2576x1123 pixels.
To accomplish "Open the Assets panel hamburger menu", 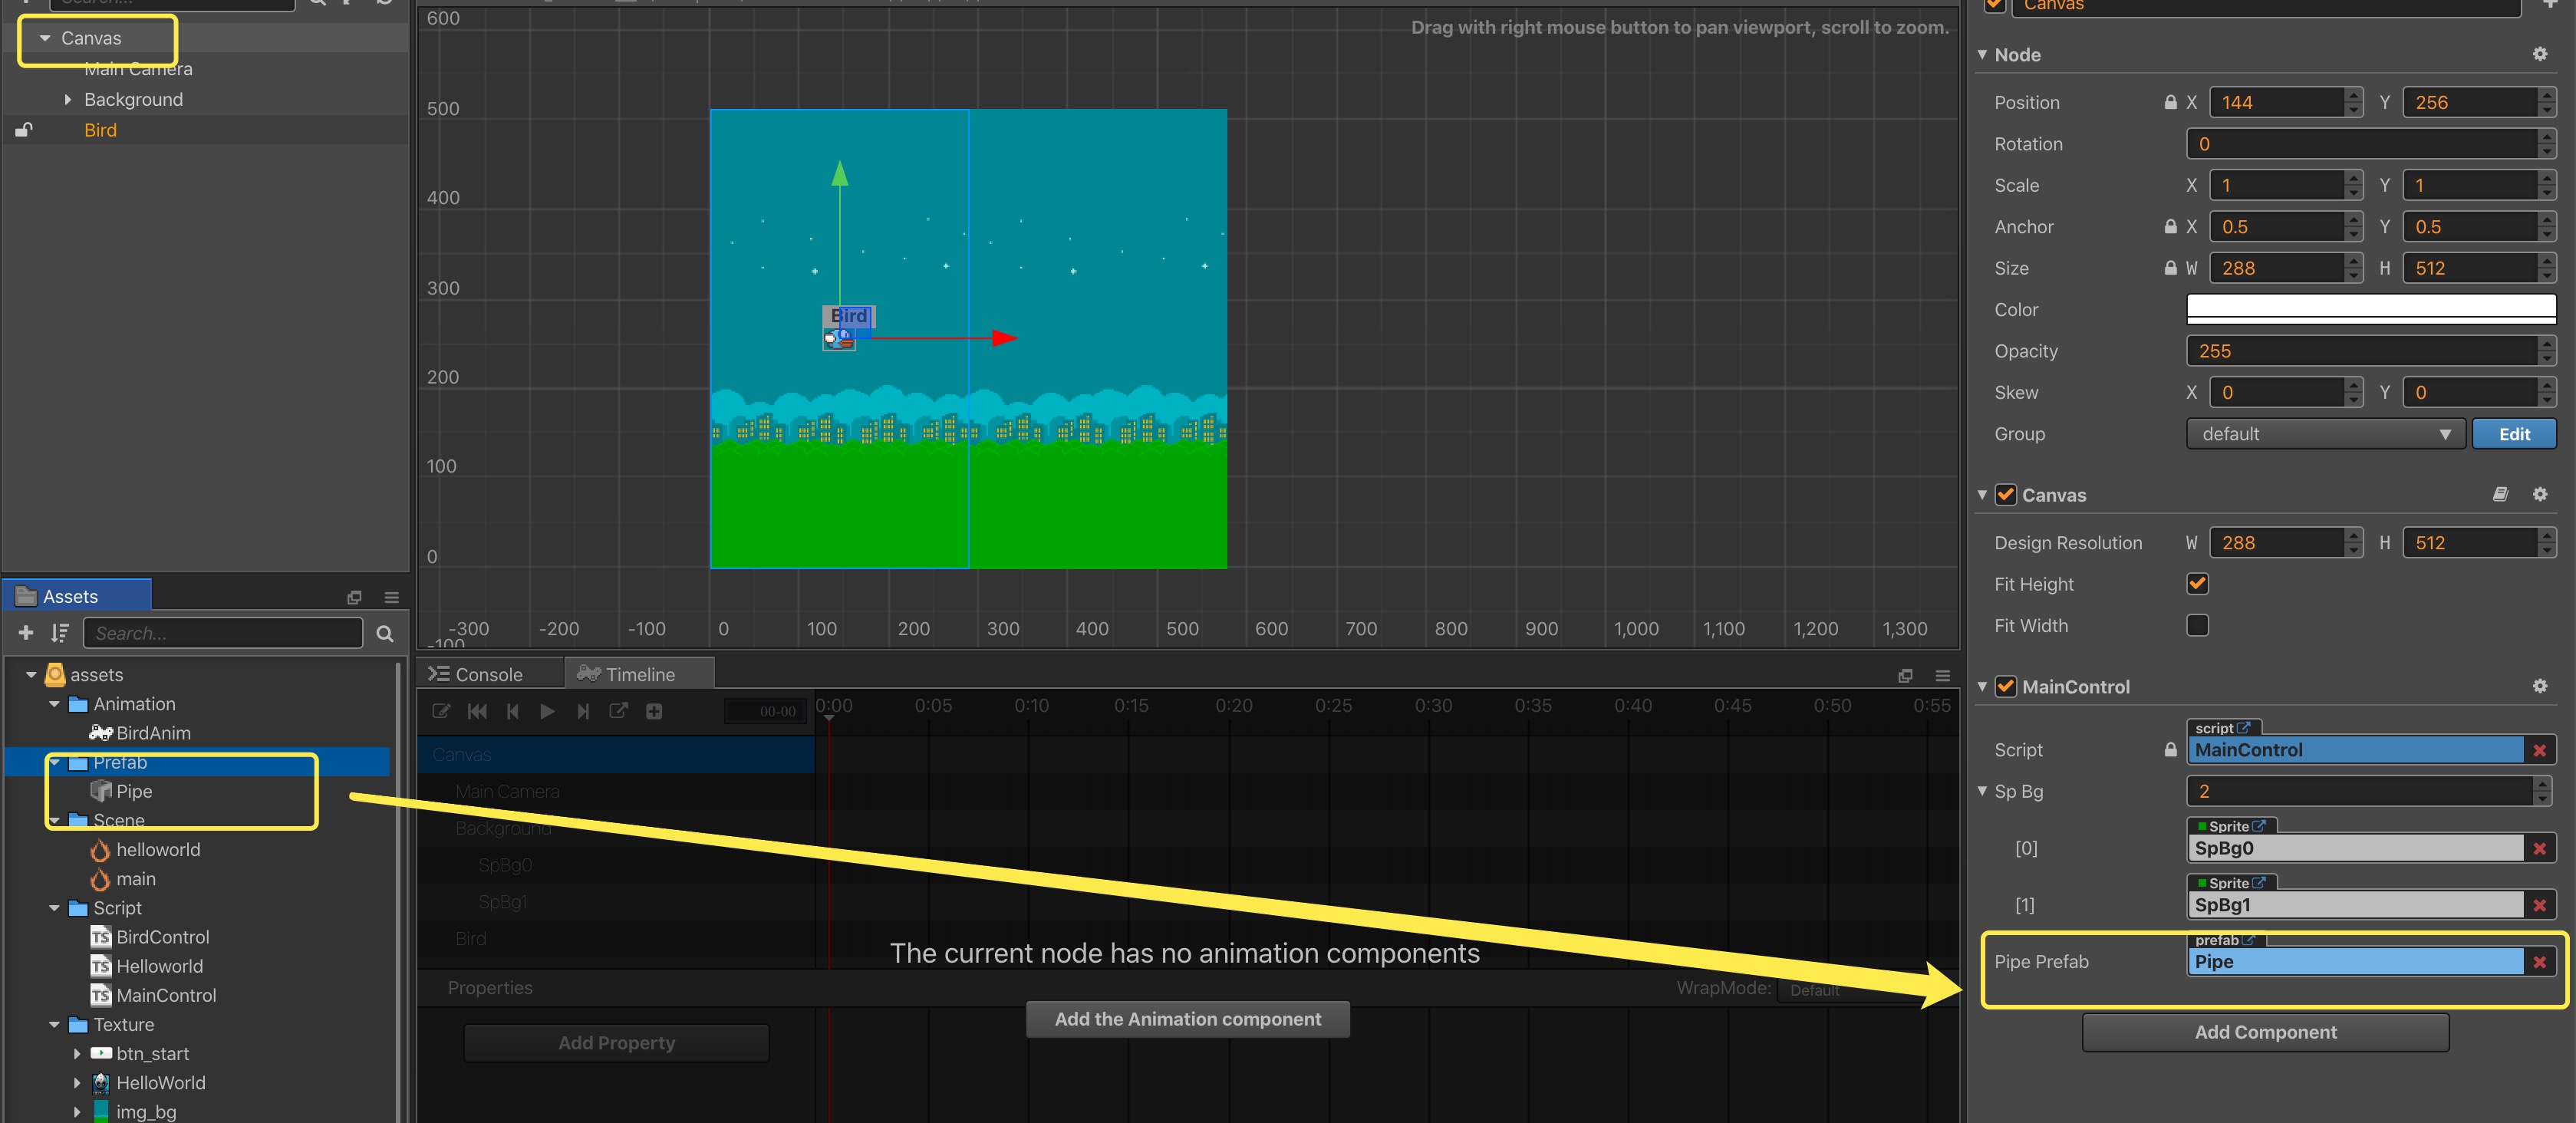I will click(392, 597).
